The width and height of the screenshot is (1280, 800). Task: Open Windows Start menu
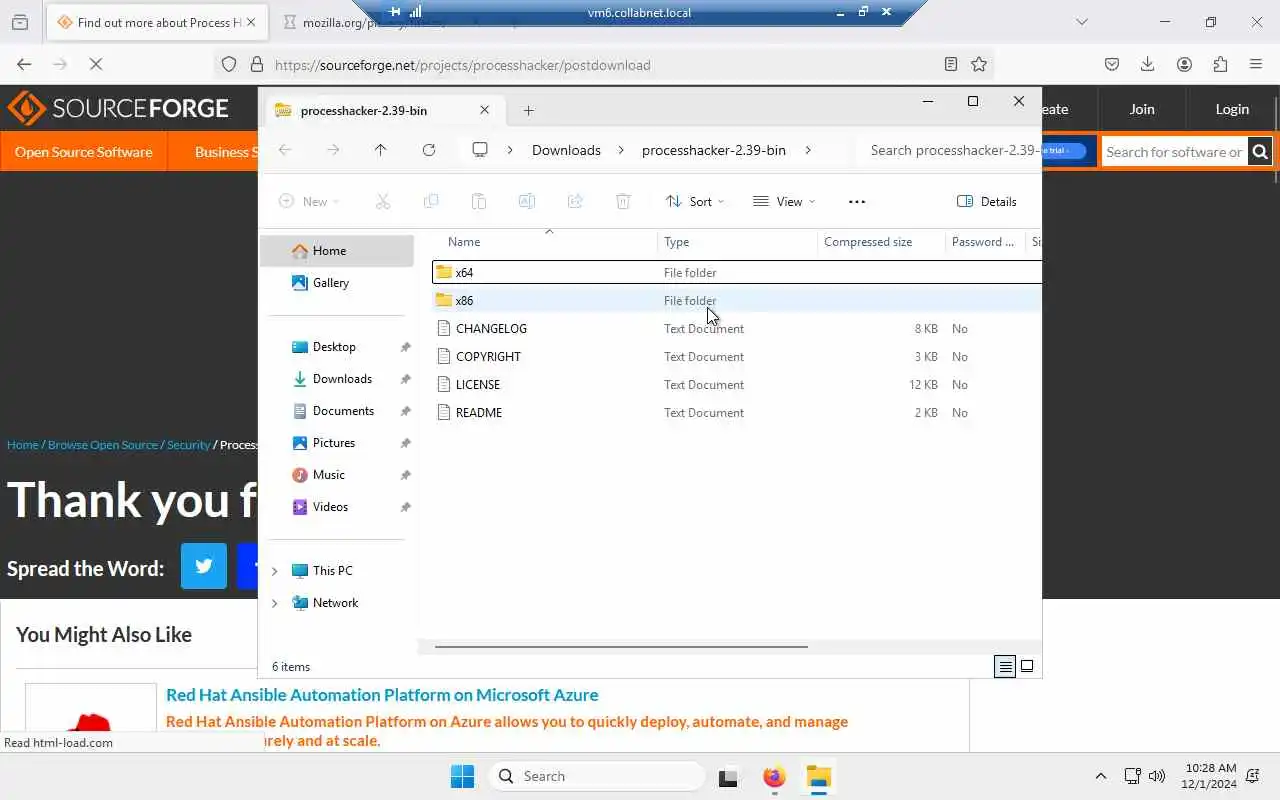(462, 776)
